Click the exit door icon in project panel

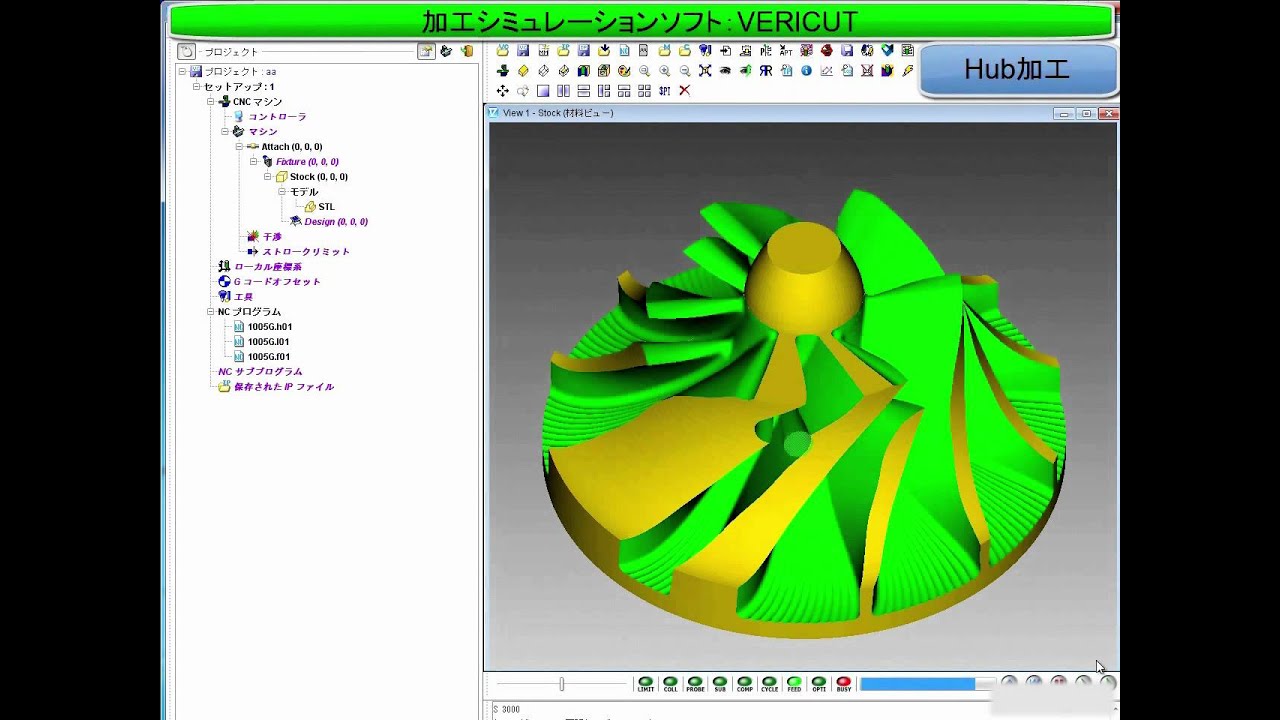pos(466,51)
